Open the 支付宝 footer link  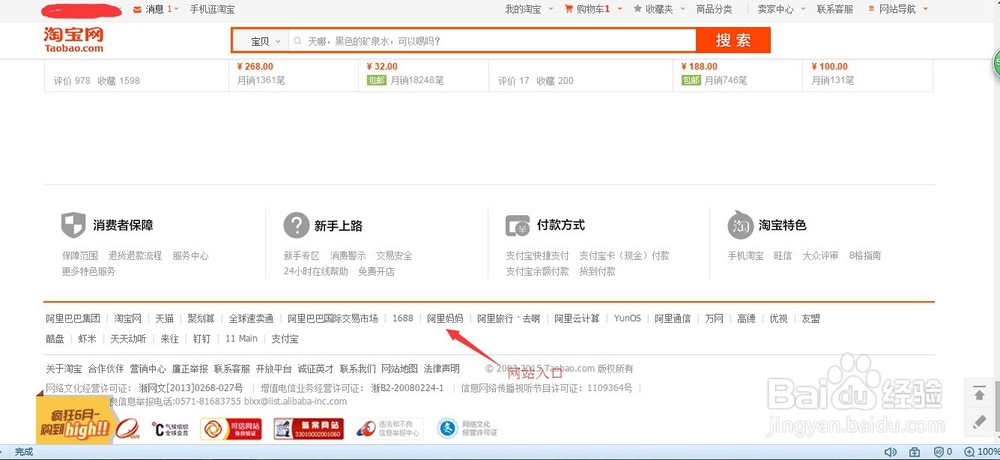tap(285, 339)
